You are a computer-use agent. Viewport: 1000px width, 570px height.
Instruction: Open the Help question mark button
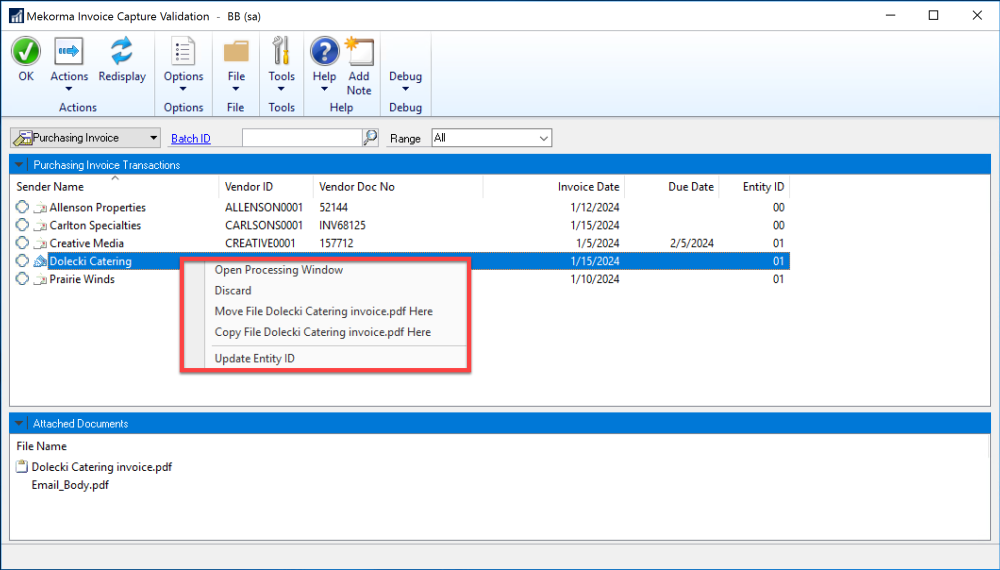325,64
